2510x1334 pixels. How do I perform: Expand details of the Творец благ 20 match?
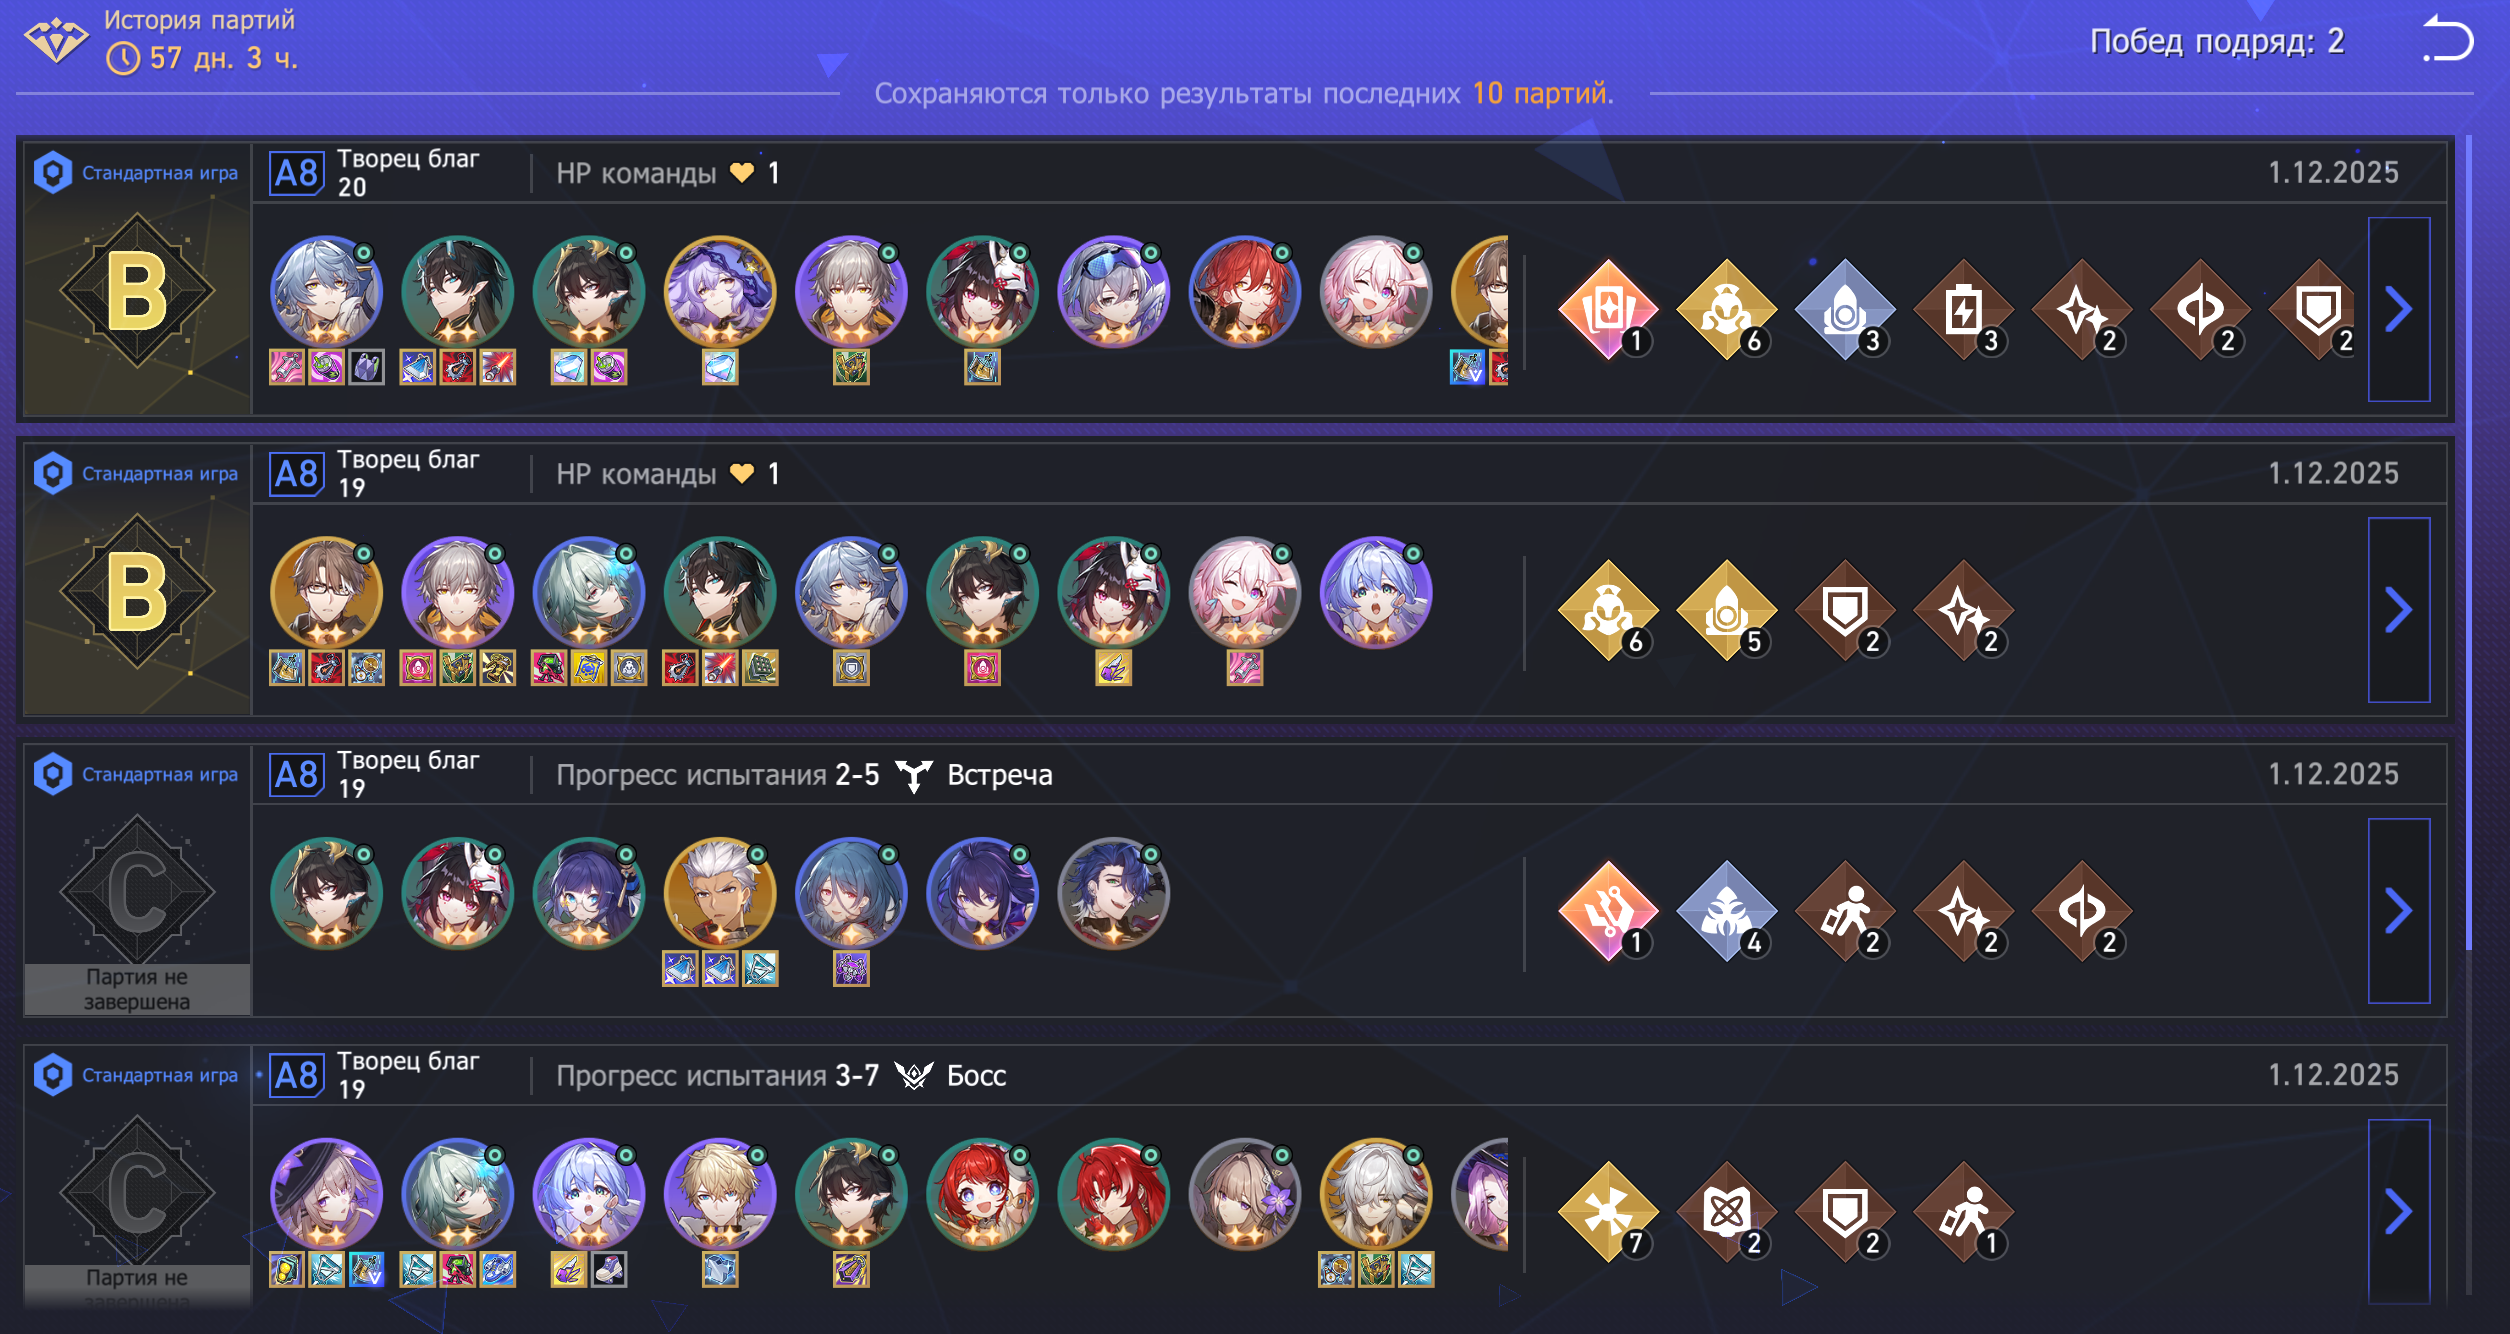(x=2398, y=309)
